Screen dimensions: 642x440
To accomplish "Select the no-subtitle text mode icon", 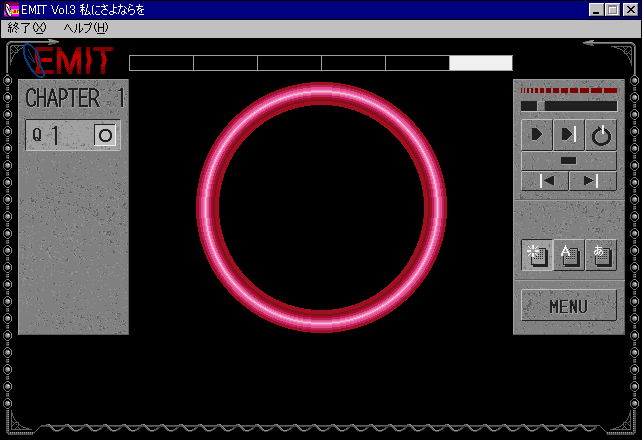I will [x=537, y=255].
